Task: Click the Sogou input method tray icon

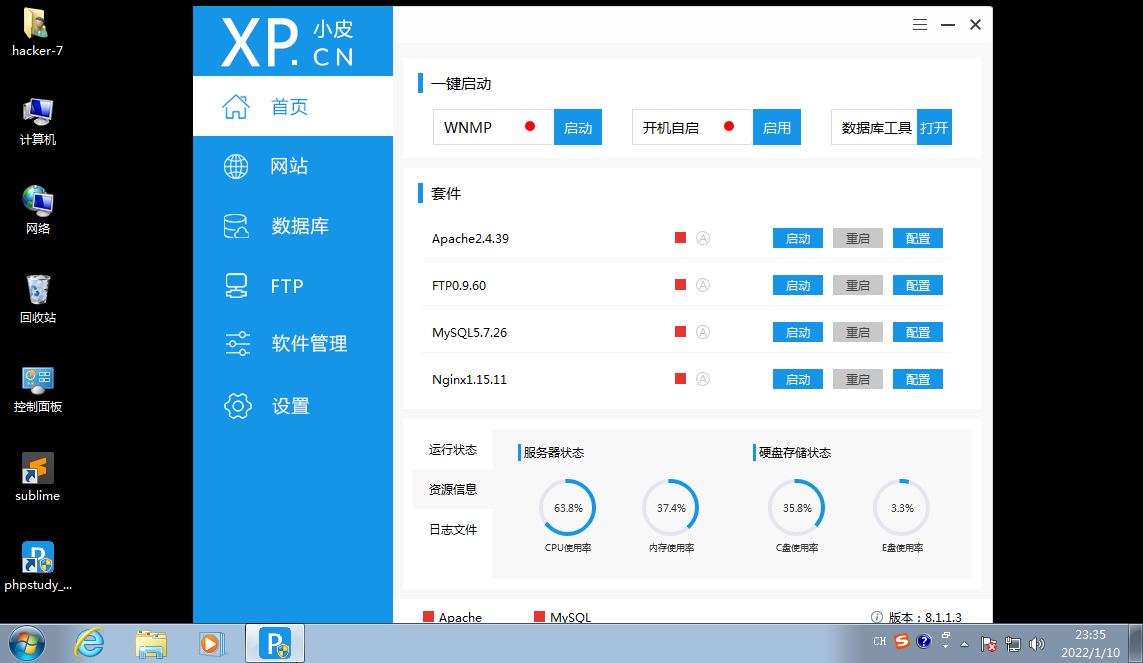Action: point(902,641)
